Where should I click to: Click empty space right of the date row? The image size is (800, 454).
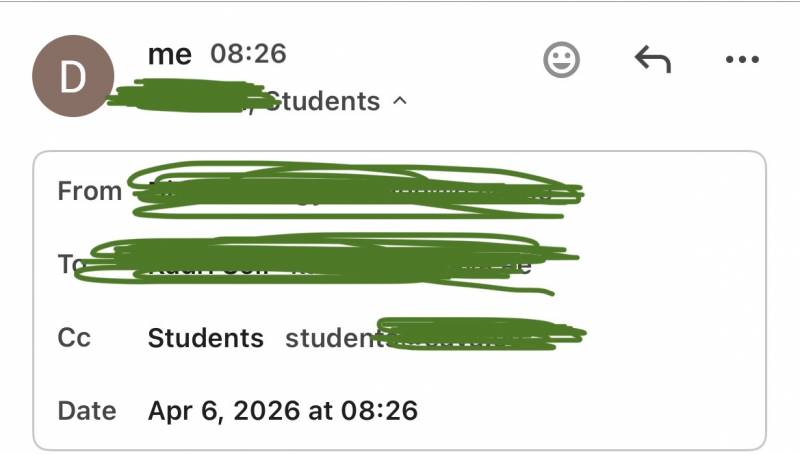[x=600, y=410]
